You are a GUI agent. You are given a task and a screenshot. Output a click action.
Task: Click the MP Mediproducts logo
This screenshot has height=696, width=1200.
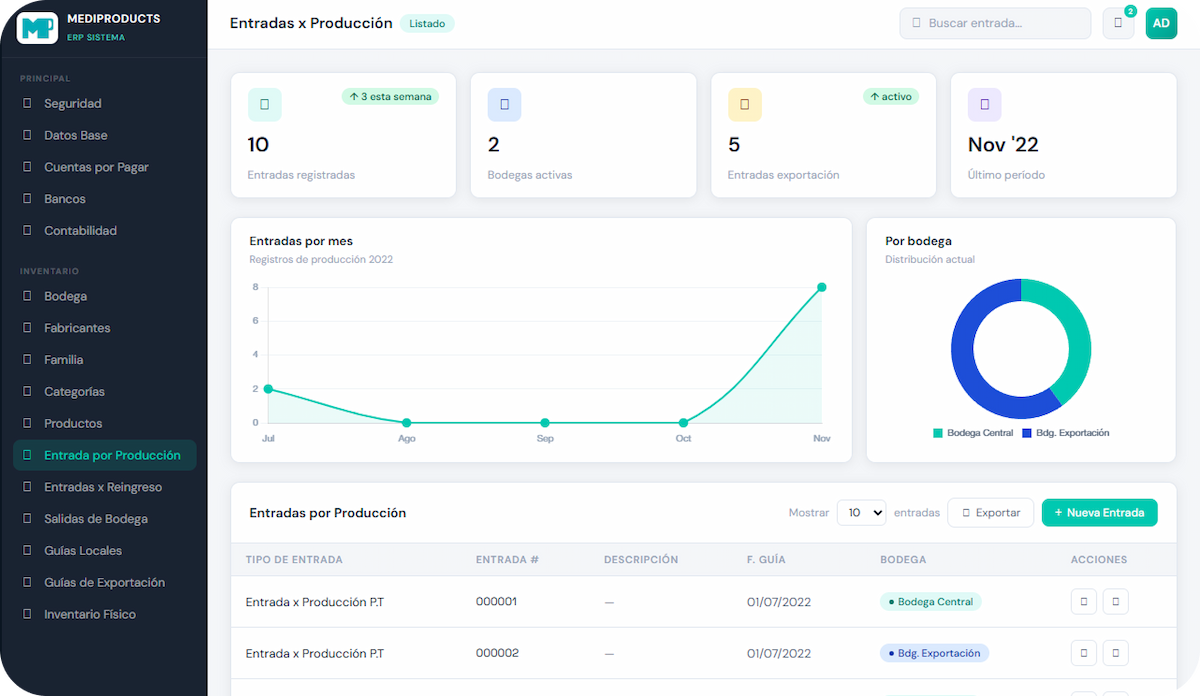[38, 27]
